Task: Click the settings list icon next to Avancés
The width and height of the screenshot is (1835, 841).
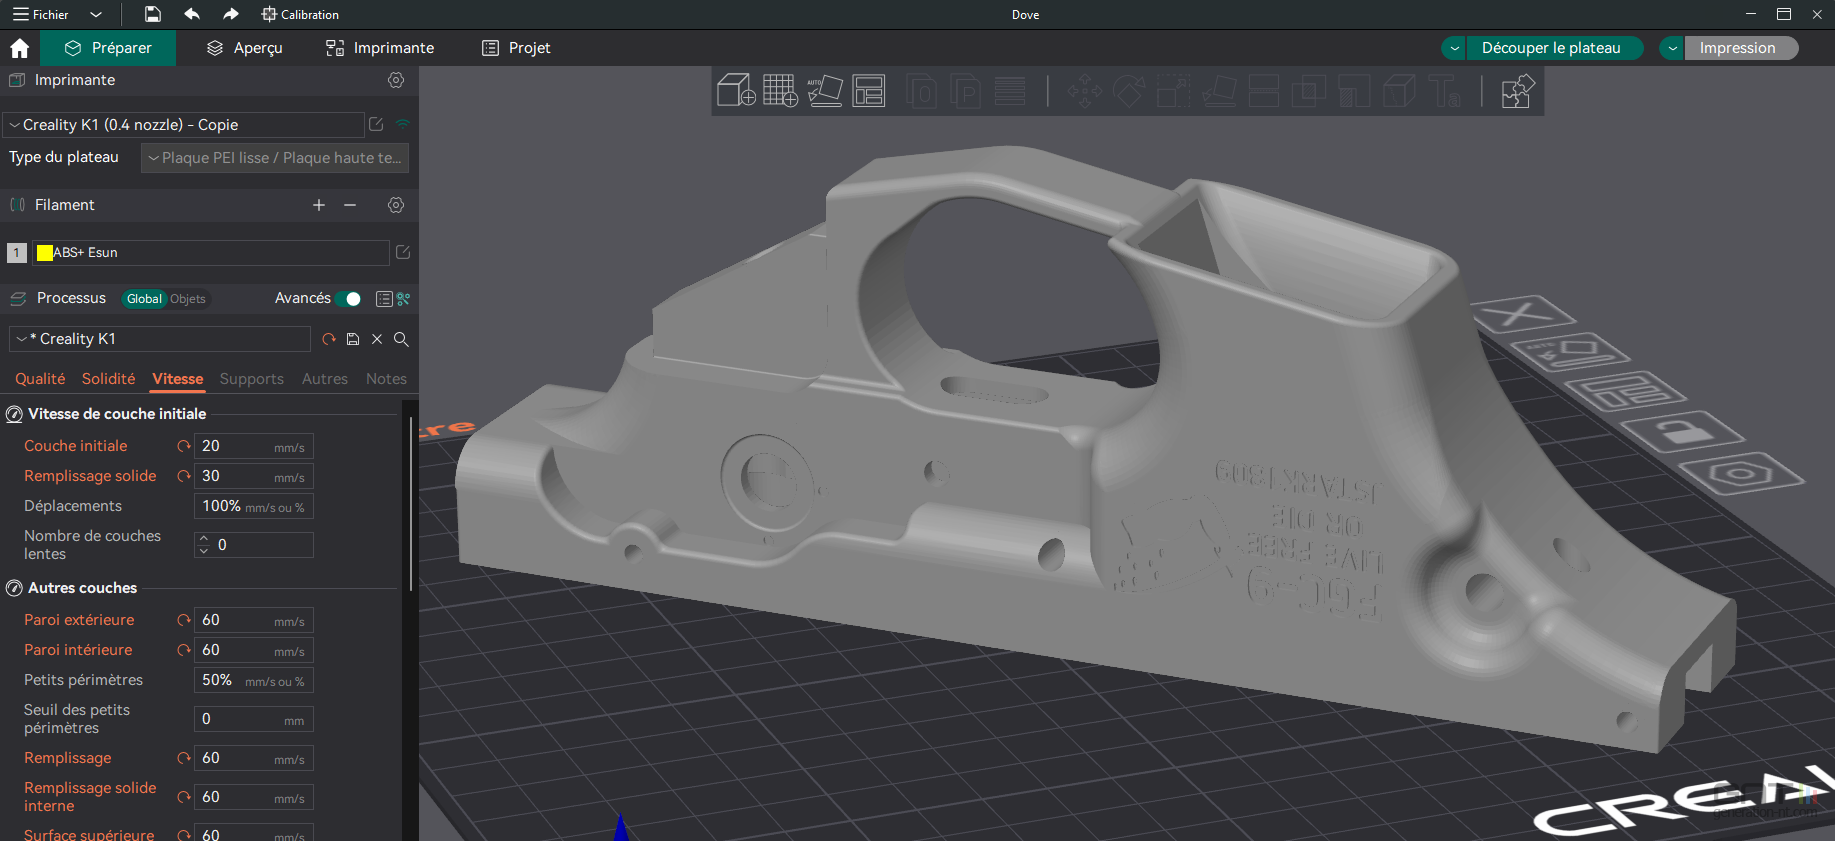Action: click(x=384, y=299)
